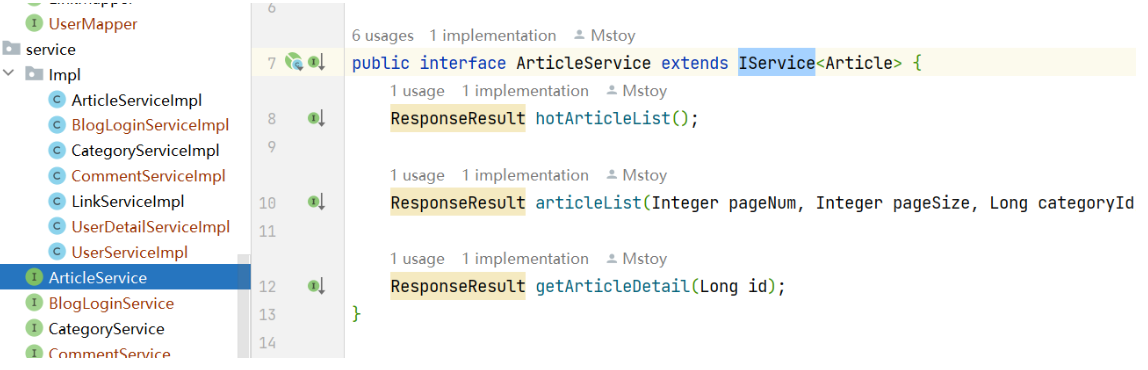Click '1 usage' hint above hotArticleList
Screen dimensions: 1148x370
[x=417, y=91]
